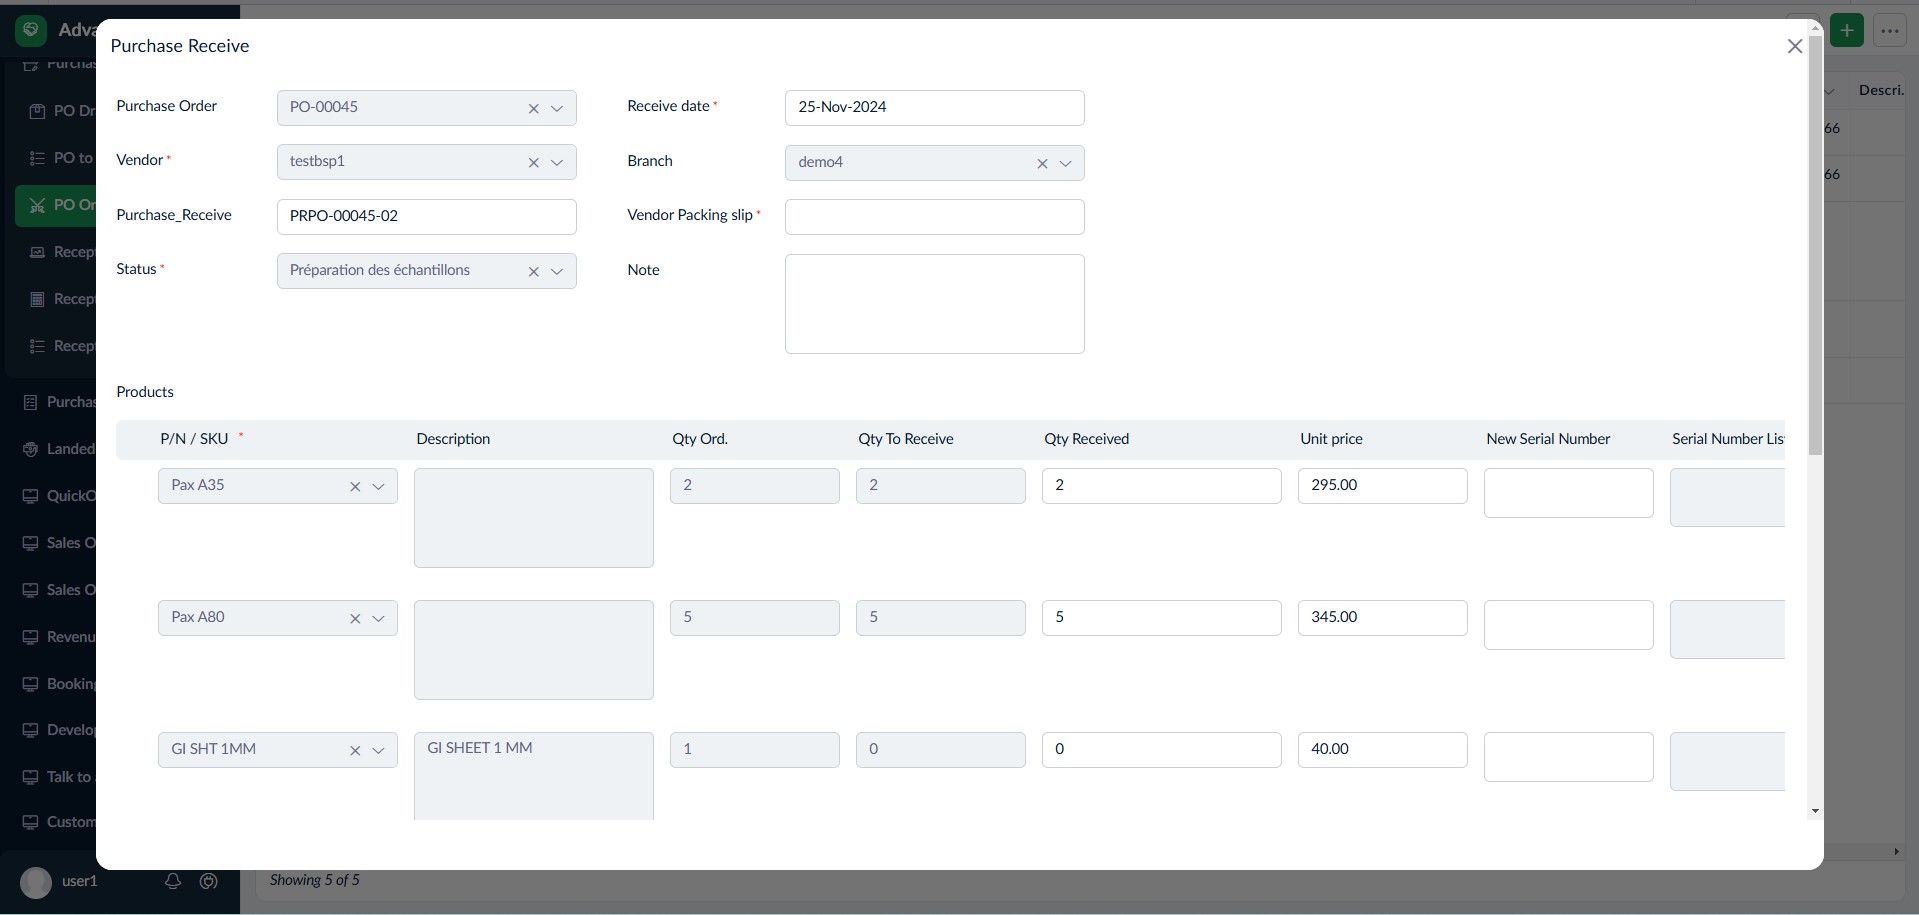This screenshot has width=1919, height=915.
Task: Click the green plus add button
Action: [x=1846, y=31]
